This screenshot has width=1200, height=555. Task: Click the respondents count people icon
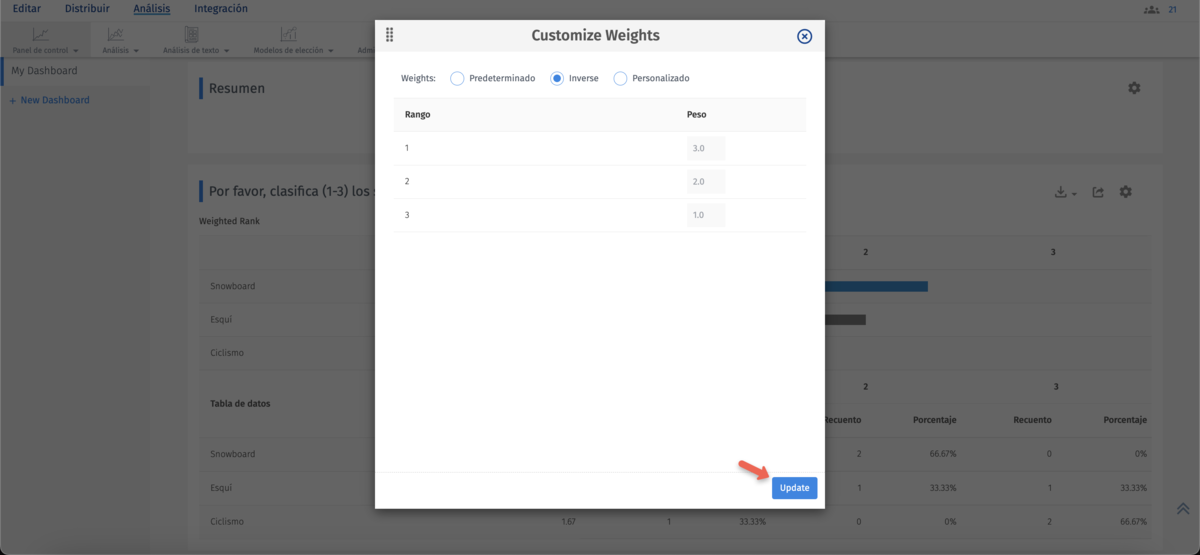(x=1151, y=9)
